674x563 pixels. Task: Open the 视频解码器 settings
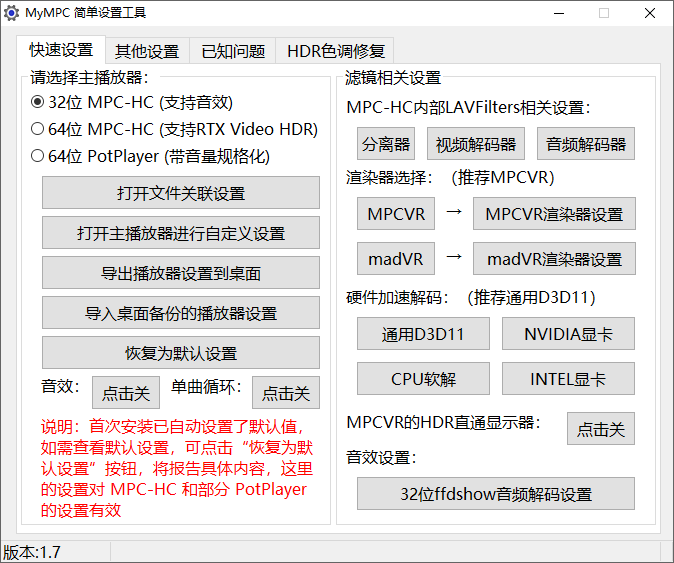pyautogui.click(x=475, y=144)
